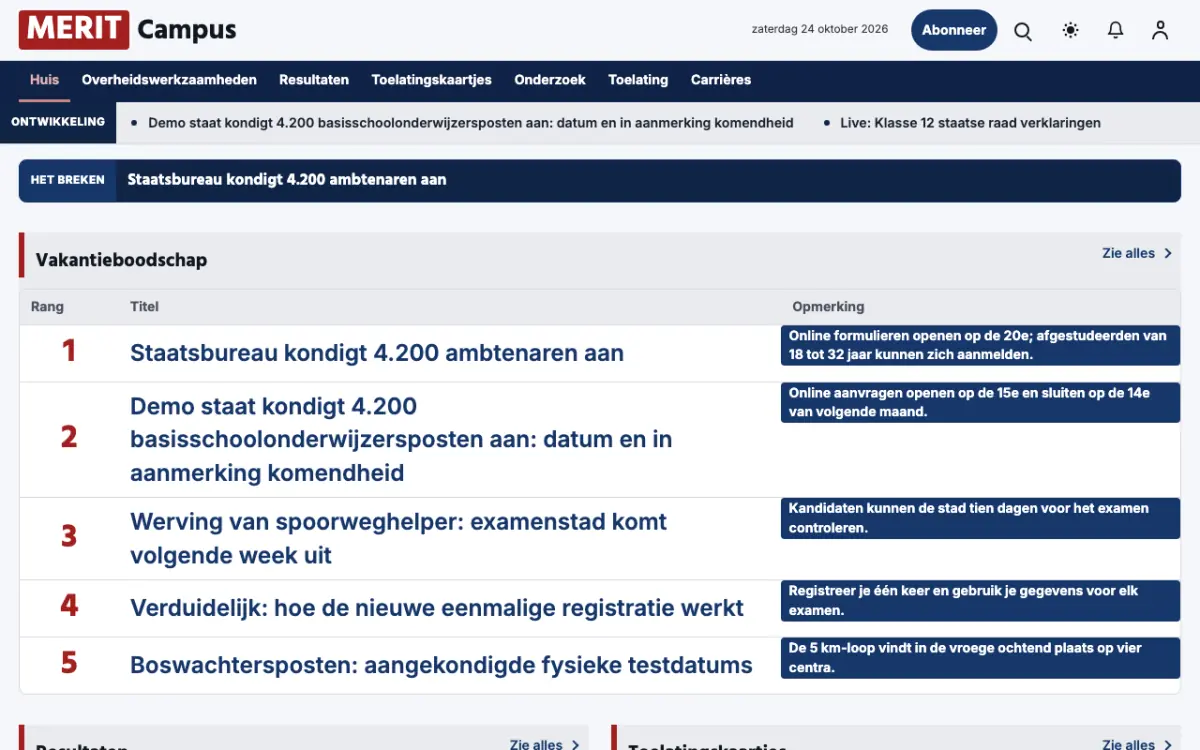Viewport: 1200px width, 750px height.
Task: Click the Vakantieboodschap section heading
Action: coord(121,260)
